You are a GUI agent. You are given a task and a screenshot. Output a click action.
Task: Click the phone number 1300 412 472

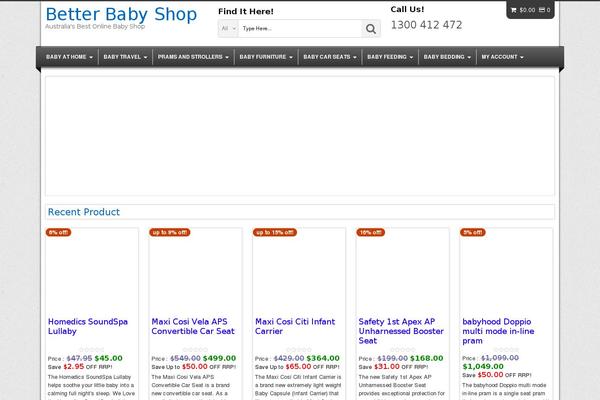(x=426, y=25)
